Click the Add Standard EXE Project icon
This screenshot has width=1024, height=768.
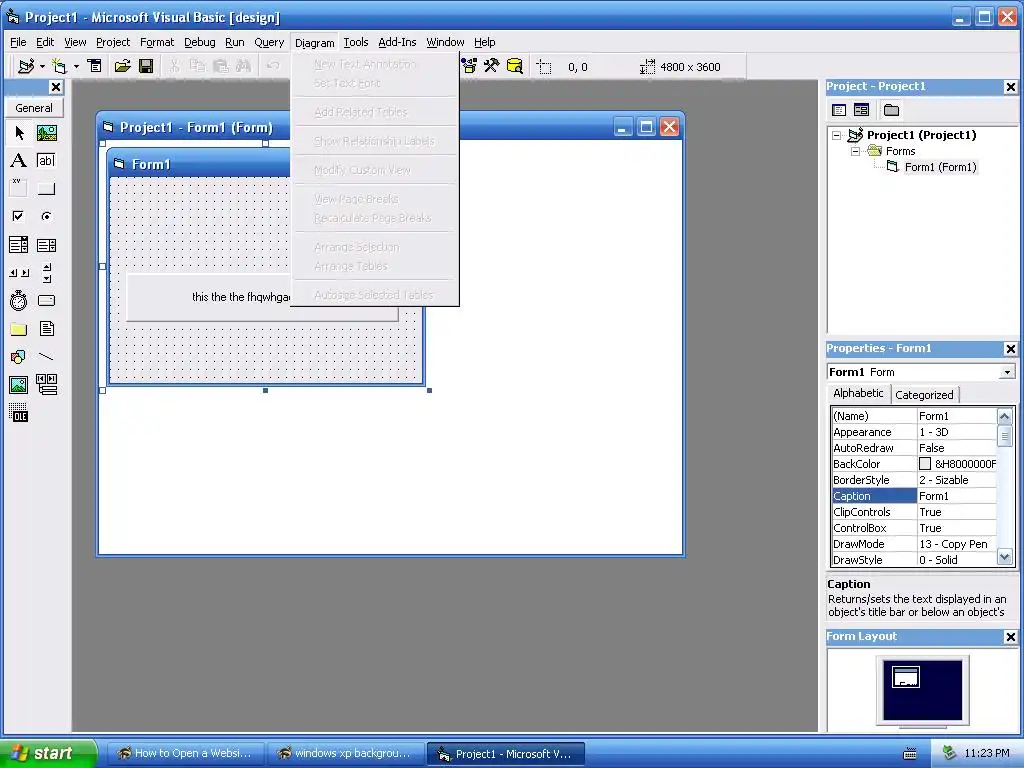[x=26, y=66]
